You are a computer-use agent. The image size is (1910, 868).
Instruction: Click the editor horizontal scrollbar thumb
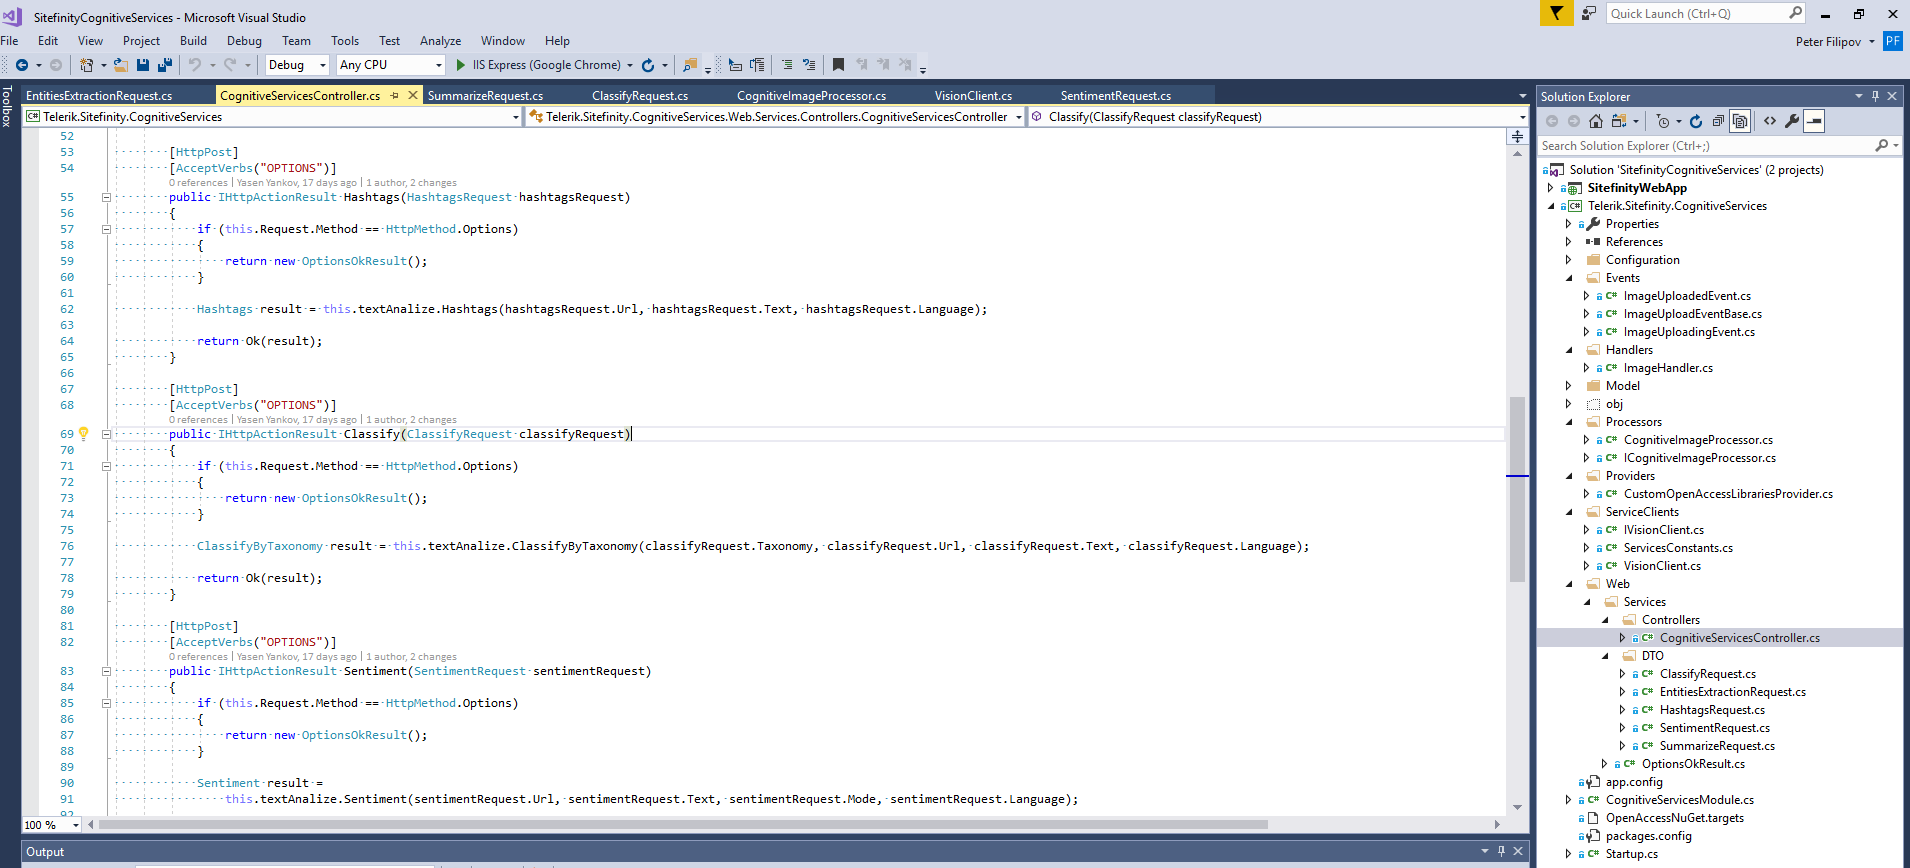tap(680, 825)
